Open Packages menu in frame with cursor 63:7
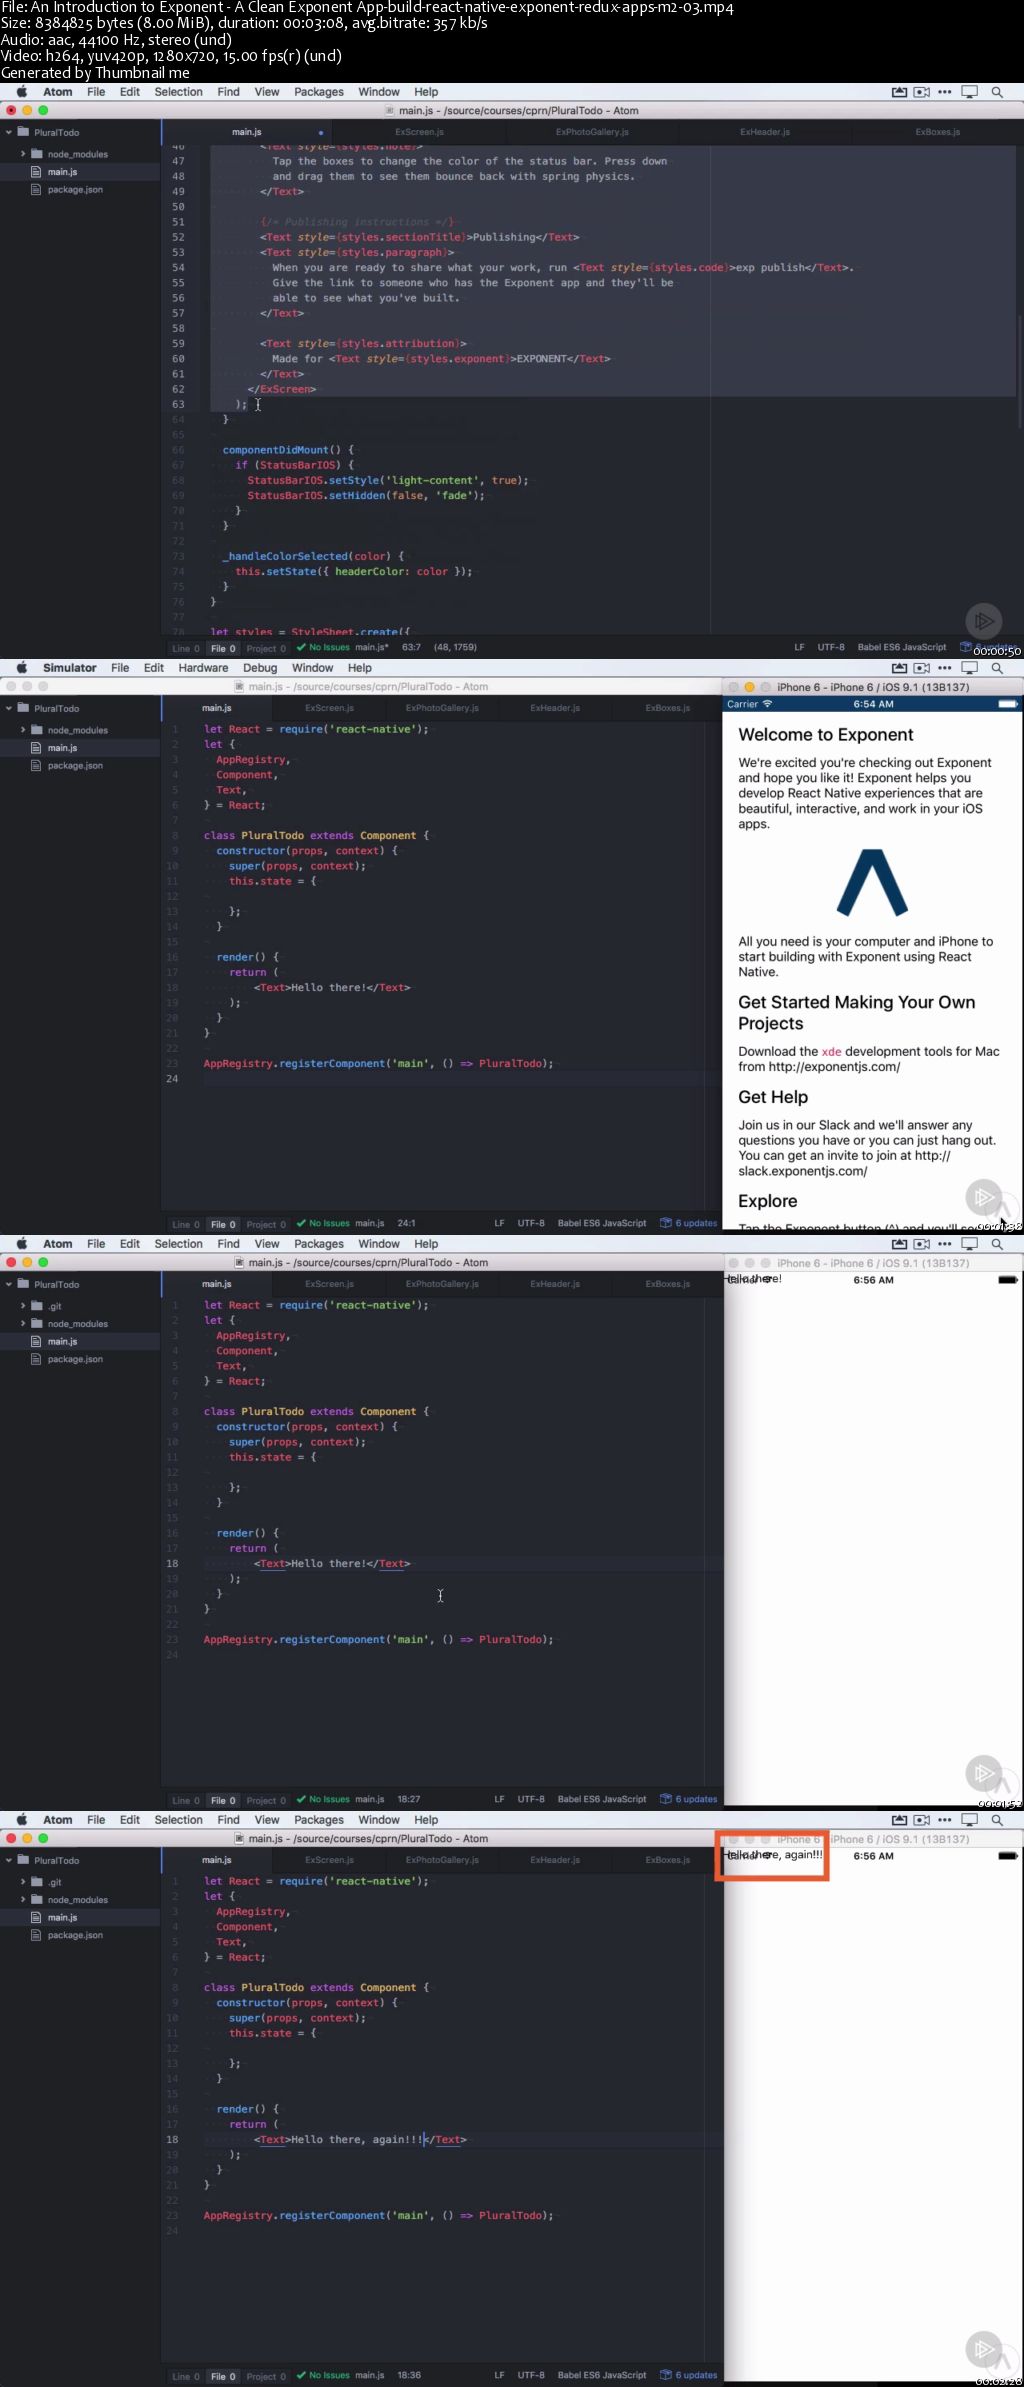The height and width of the screenshot is (2387, 1024). point(319,92)
